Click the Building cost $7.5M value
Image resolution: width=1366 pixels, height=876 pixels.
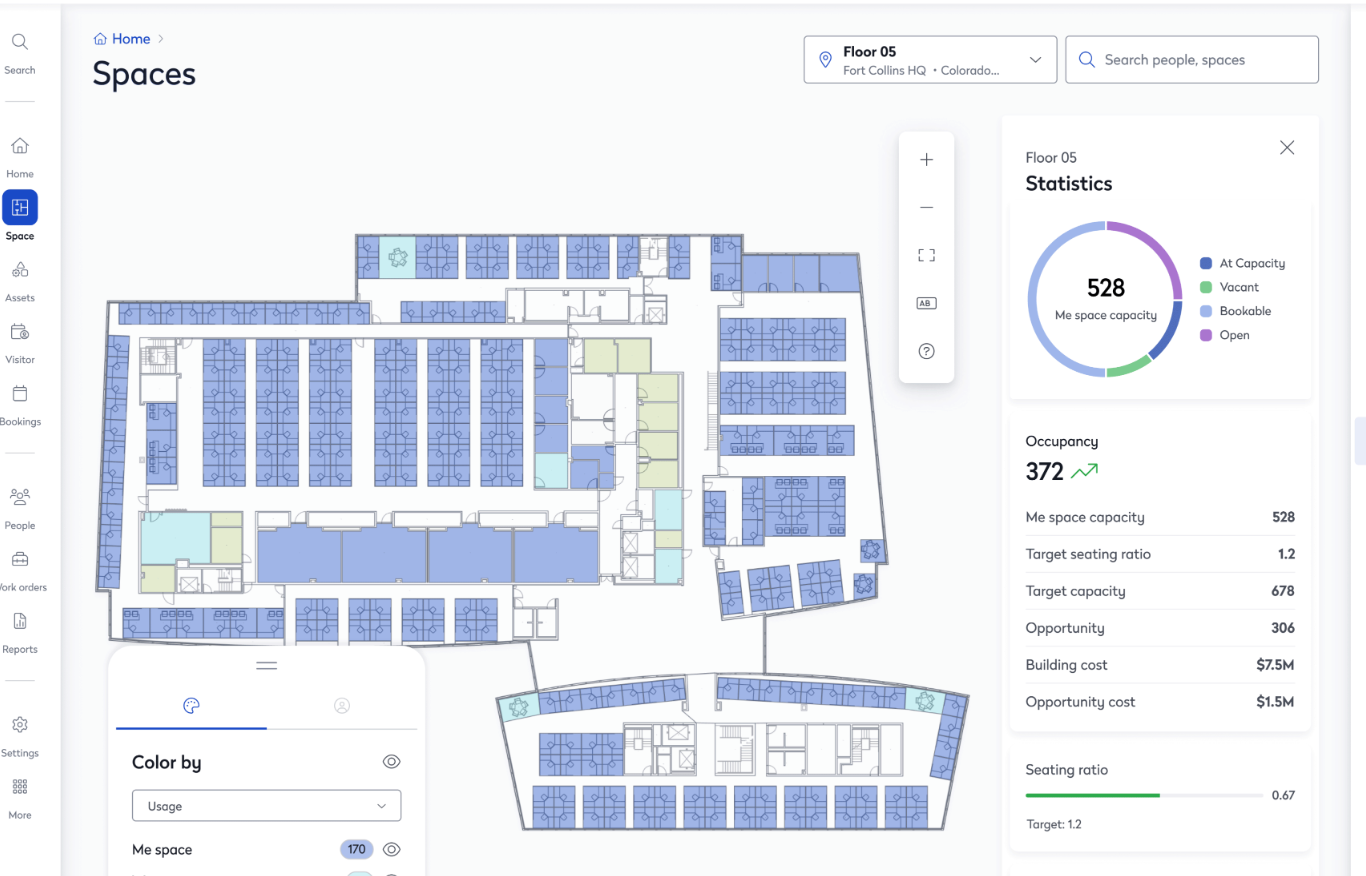[1275, 665]
